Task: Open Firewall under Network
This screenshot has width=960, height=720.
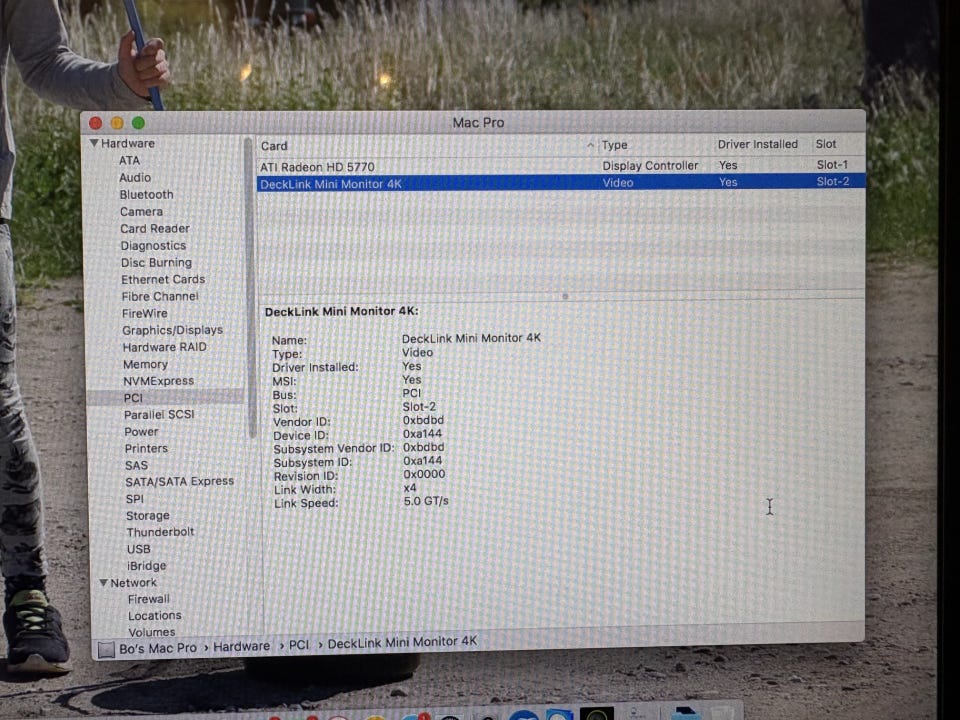Action: coord(149,599)
